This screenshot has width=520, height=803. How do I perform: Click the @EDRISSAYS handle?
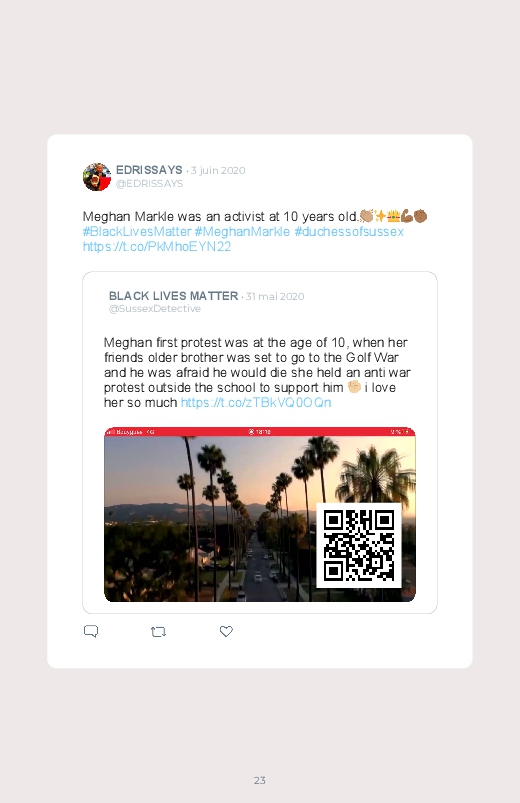[149, 183]
